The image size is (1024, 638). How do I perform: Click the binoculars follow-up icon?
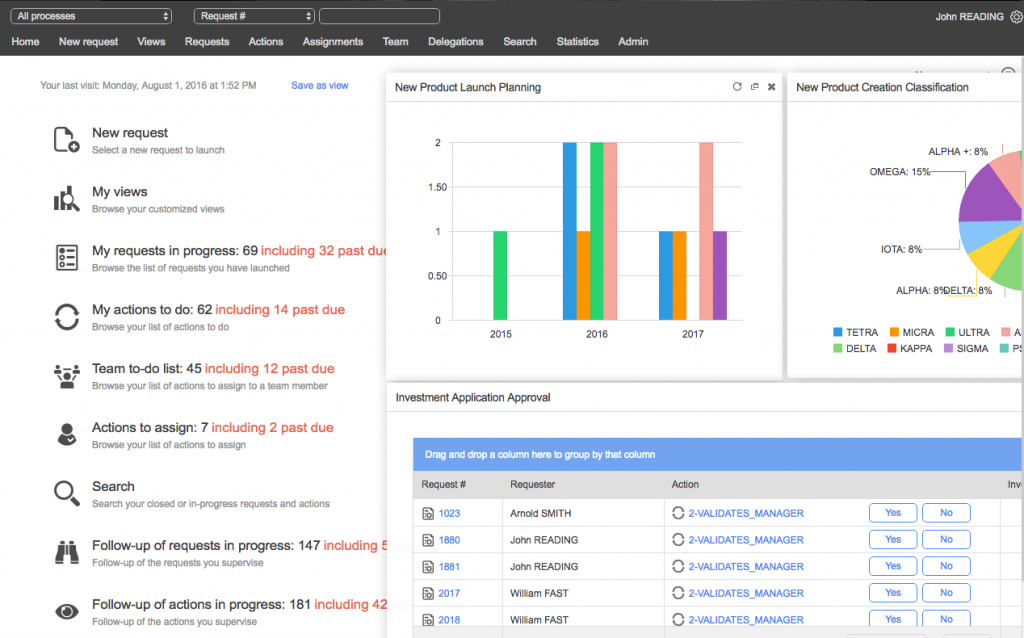click(x=66, y=552)
